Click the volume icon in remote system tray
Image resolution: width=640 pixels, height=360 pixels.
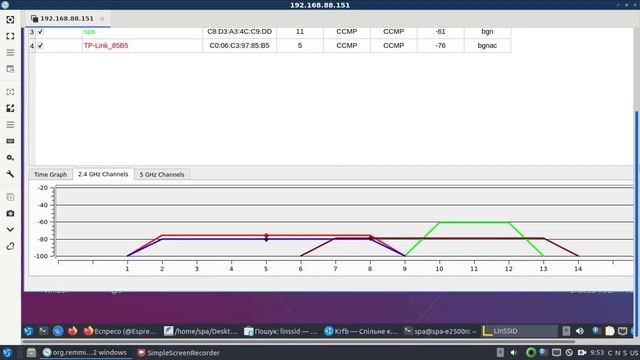click(x=580, y=331)
